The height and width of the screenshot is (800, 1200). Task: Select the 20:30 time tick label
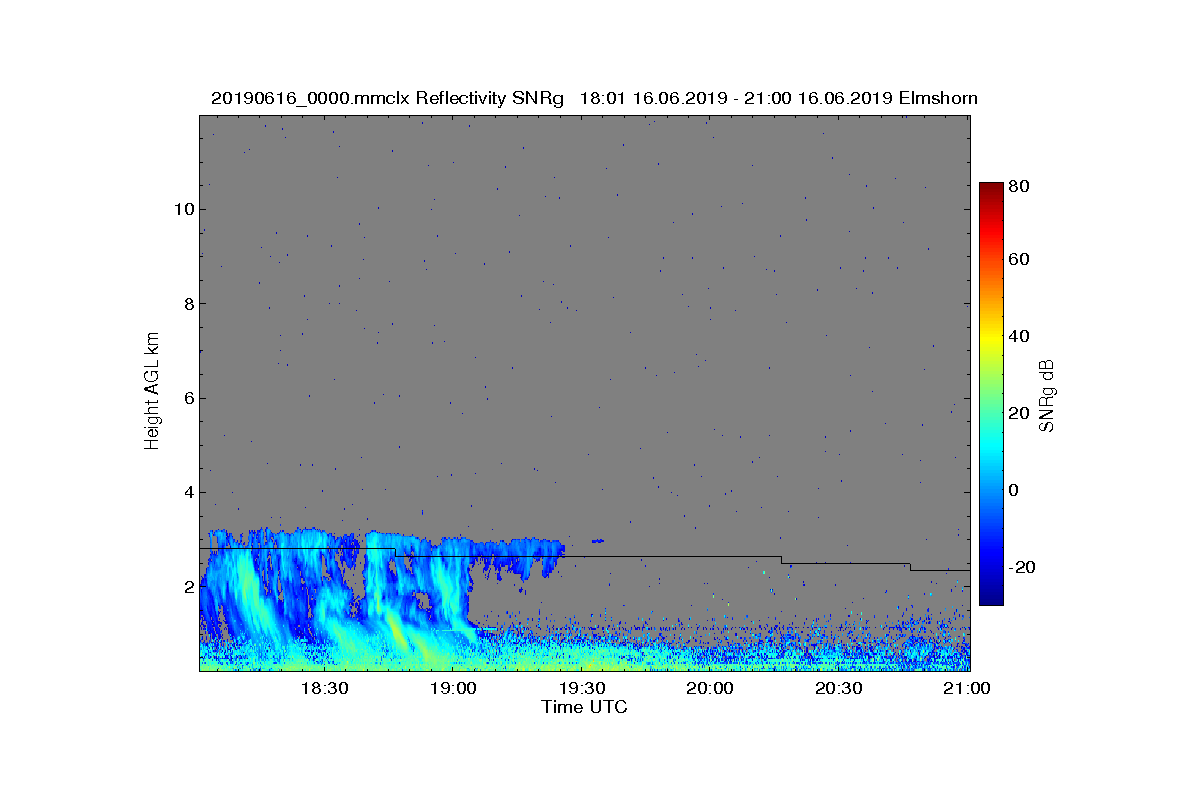point(839,688)
